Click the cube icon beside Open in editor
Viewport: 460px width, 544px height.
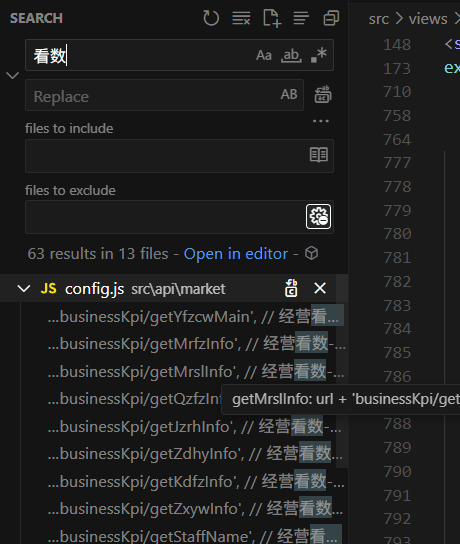click(x=311, y=253)
